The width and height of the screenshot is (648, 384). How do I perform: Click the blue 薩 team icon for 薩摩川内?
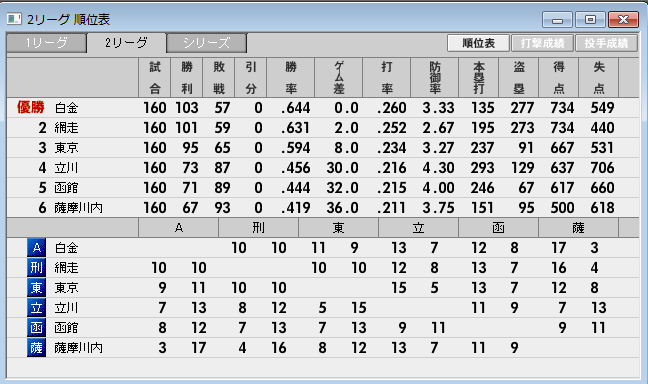click(x=36, y=348)
